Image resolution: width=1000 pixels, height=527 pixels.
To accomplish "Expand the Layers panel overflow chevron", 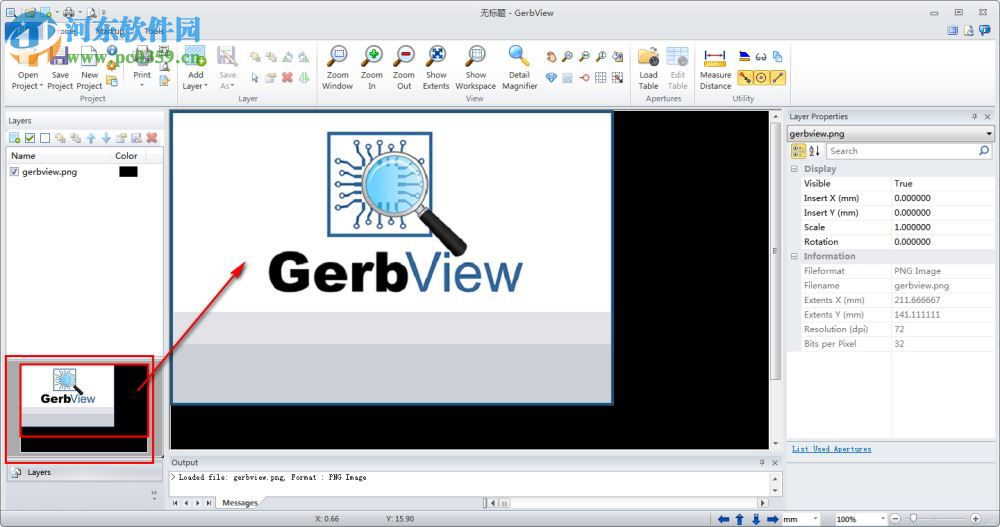I will pyautogui.click(x=154, y=493).
